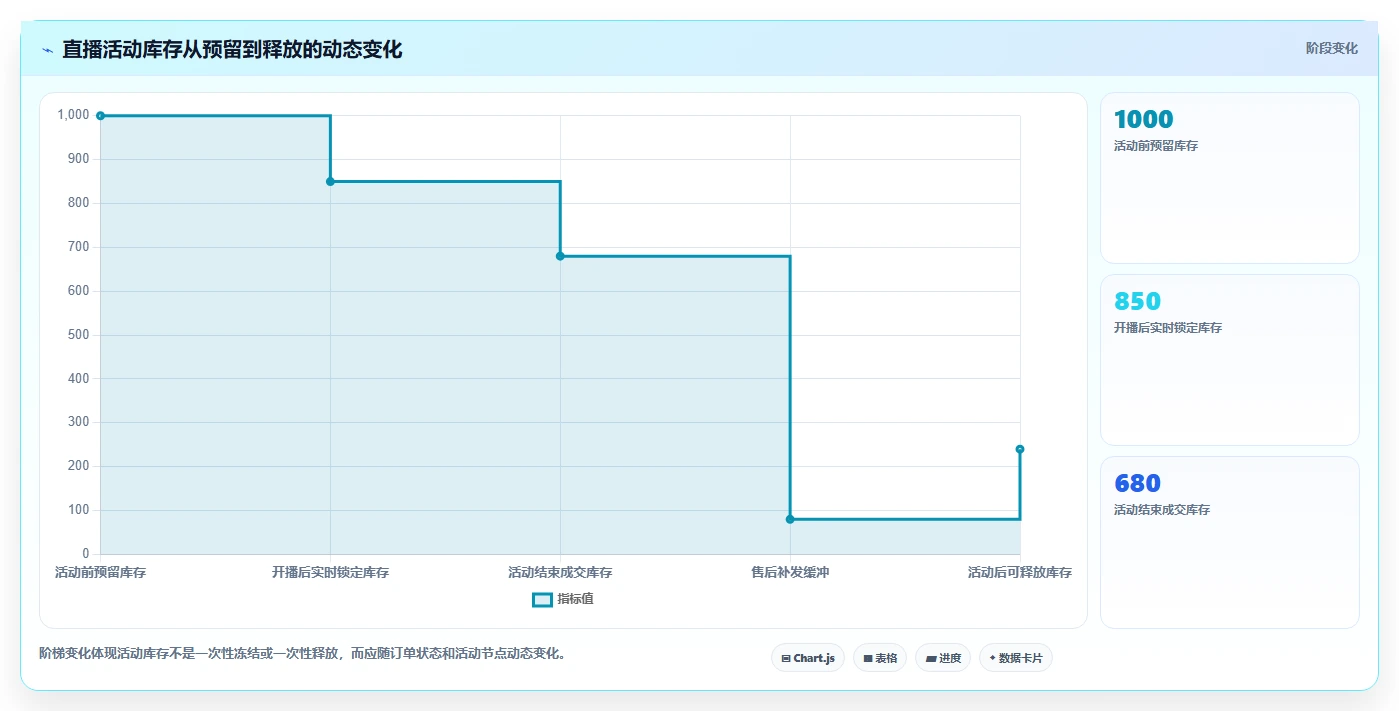The width and height of the screenshot is (1399, 711).
Task: Select the 表格 tag pill
Action: tap(880, 658)
